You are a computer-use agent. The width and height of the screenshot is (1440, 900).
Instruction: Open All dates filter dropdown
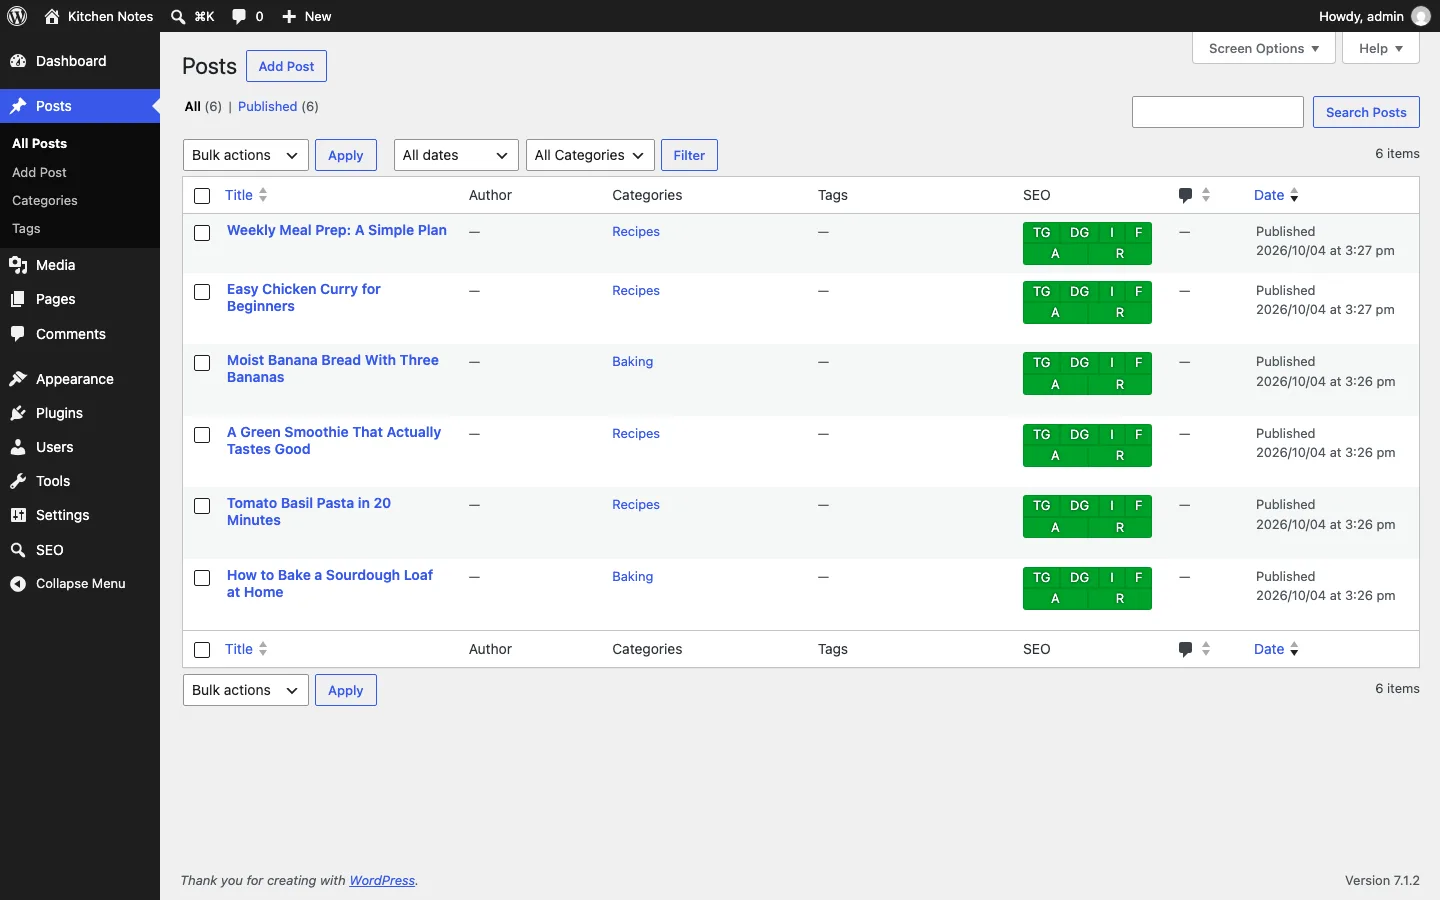(456, 155)
